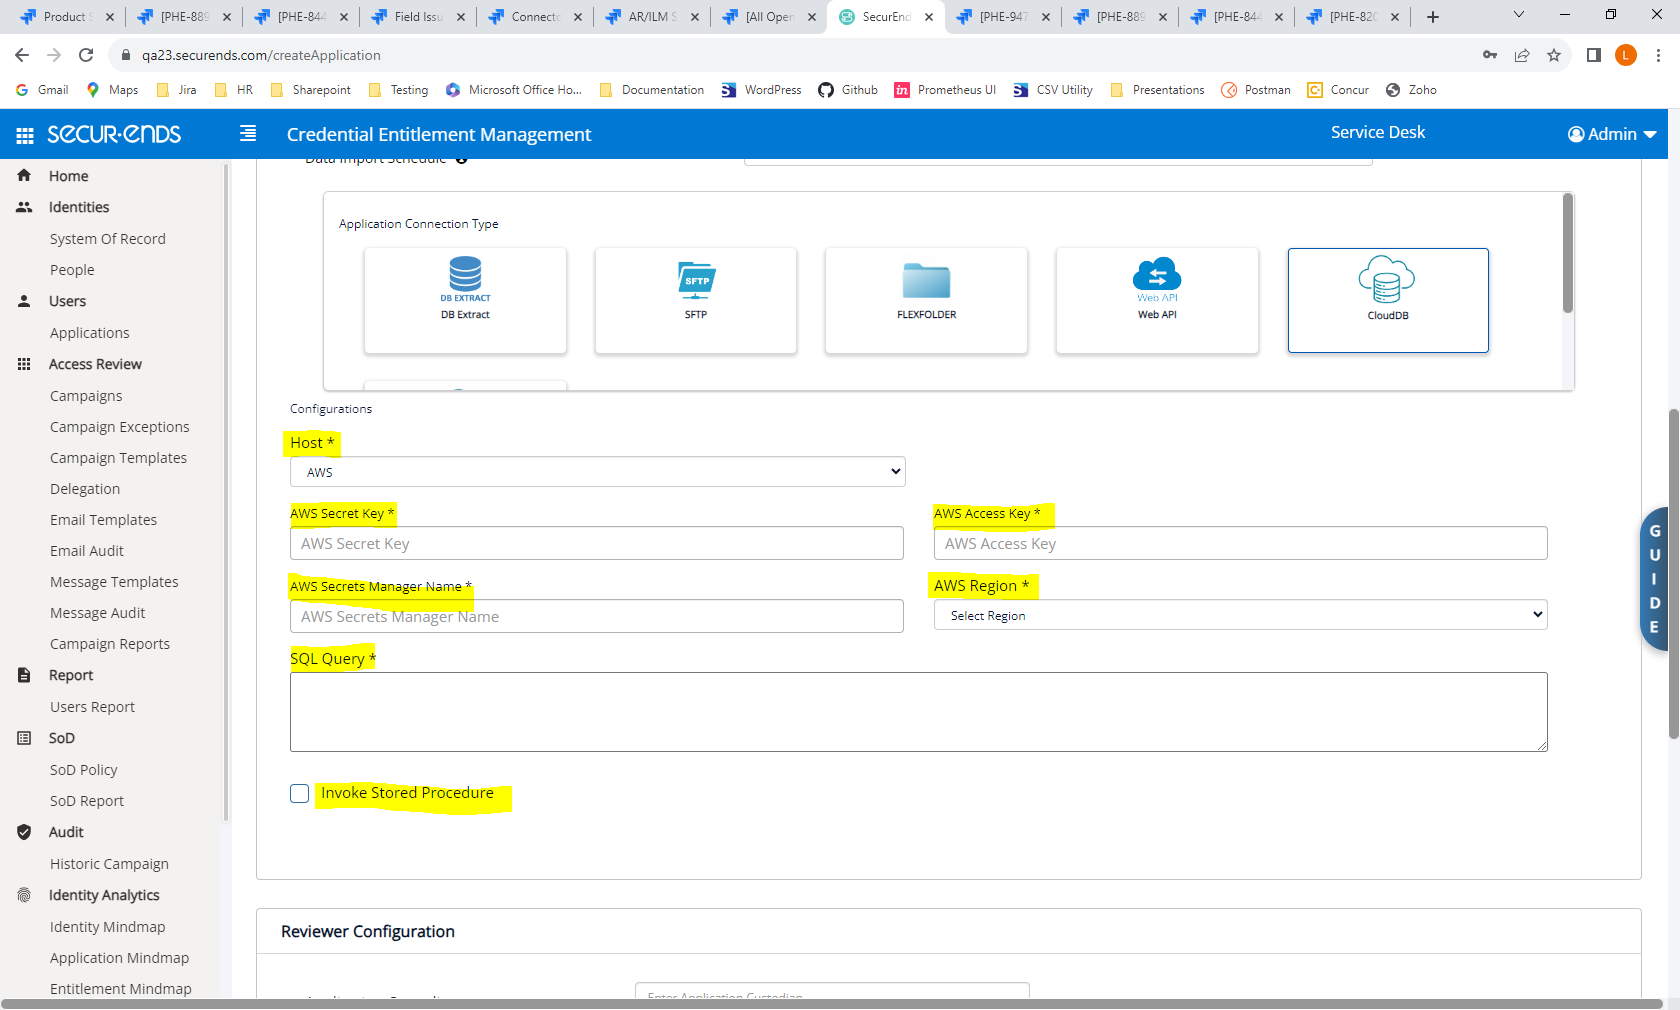This screenshot has width=1680, height=1010.
Task: Click the apps grid icon beside SecurEnds logo
Action: [x=24, y=134]
